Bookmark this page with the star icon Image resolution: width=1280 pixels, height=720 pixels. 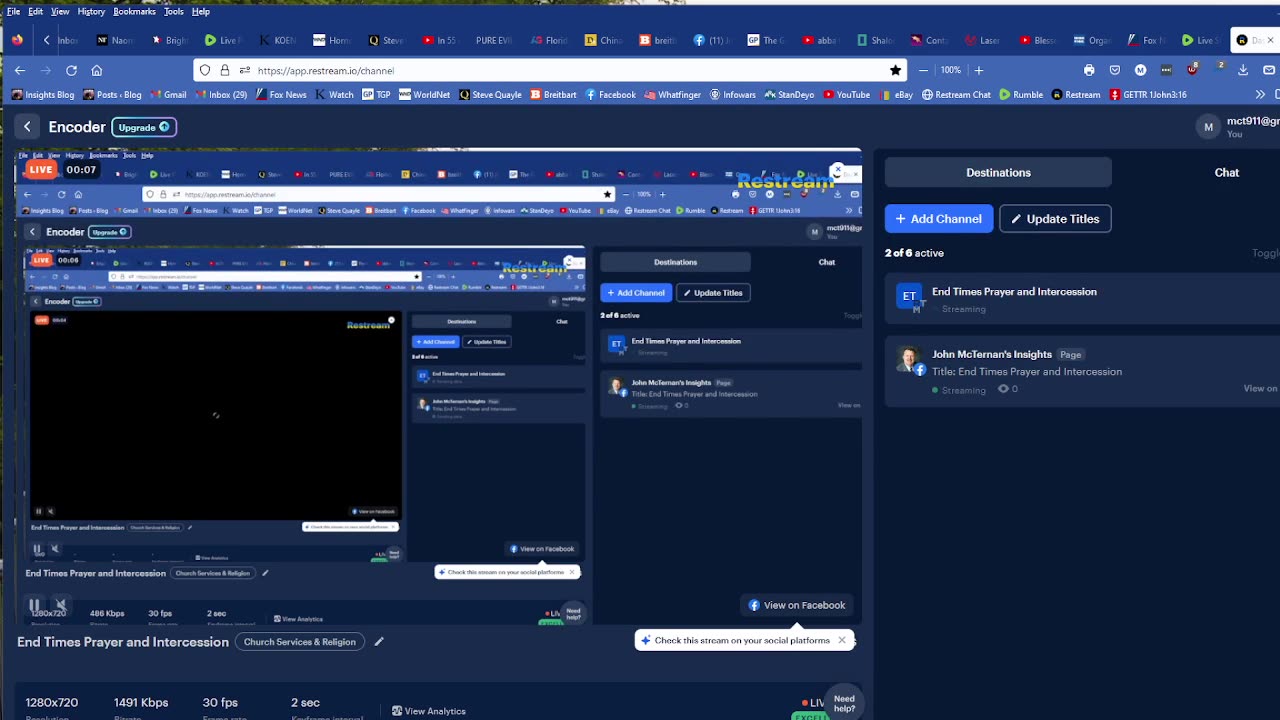pyautogui.click(x=895, y=70)
